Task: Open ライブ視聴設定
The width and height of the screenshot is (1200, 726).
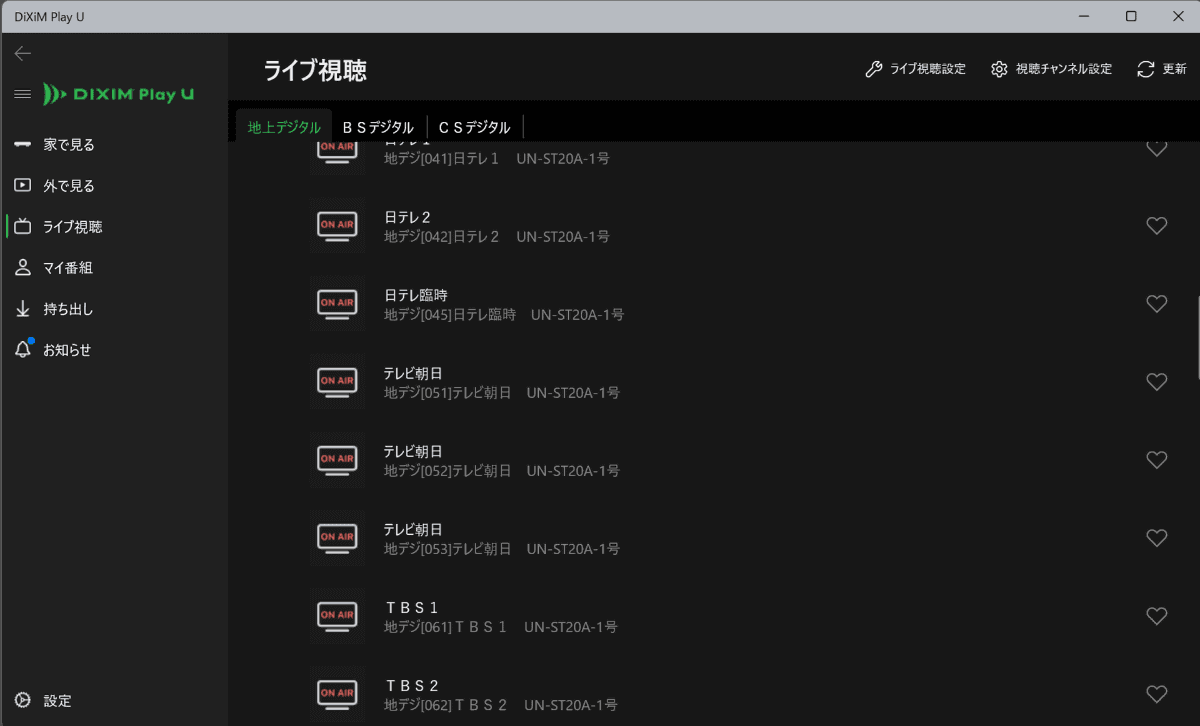Action: point(914,69)
